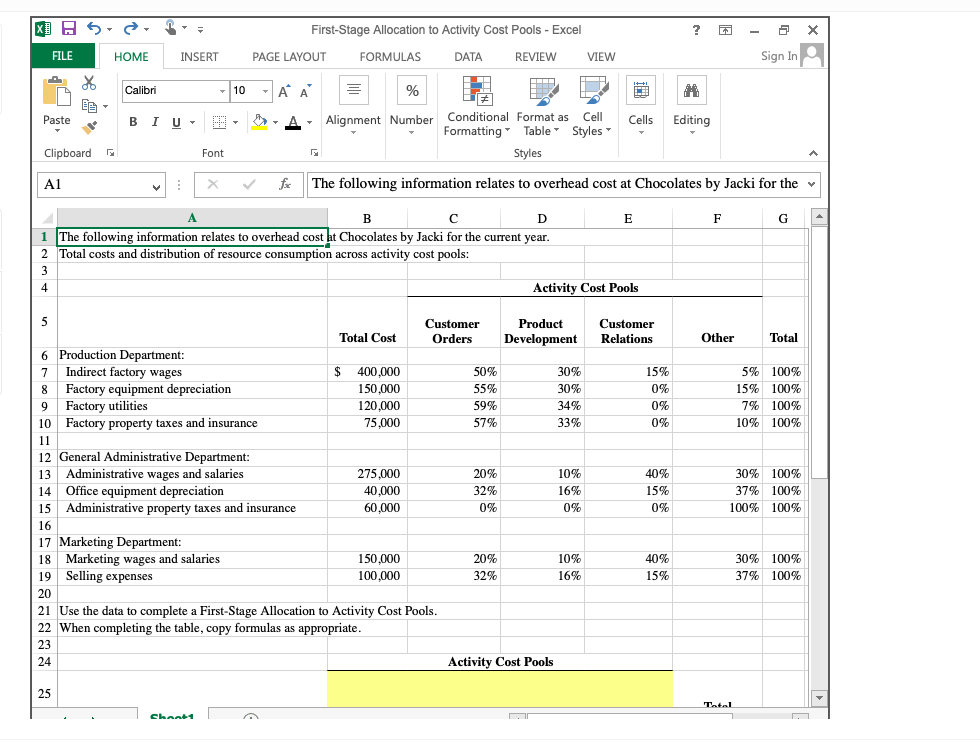Open the PAGE LAYOUT ribbon tab
This screenshot has height=744, width=980.
[288, 57]
